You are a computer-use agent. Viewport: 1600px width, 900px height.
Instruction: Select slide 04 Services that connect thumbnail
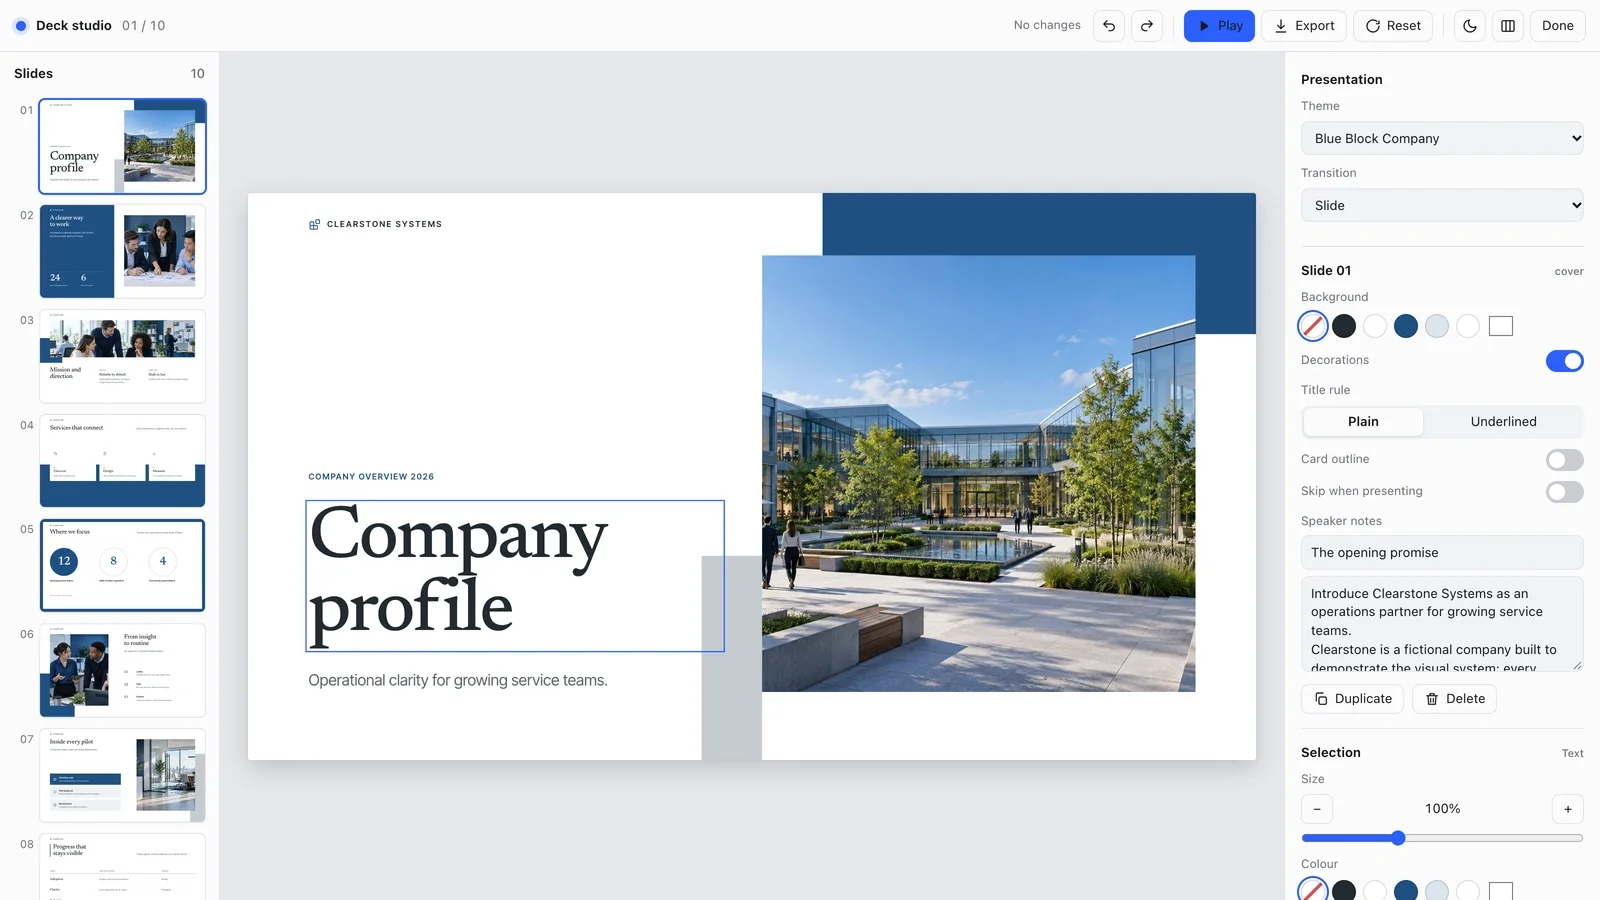coord(123,461)
